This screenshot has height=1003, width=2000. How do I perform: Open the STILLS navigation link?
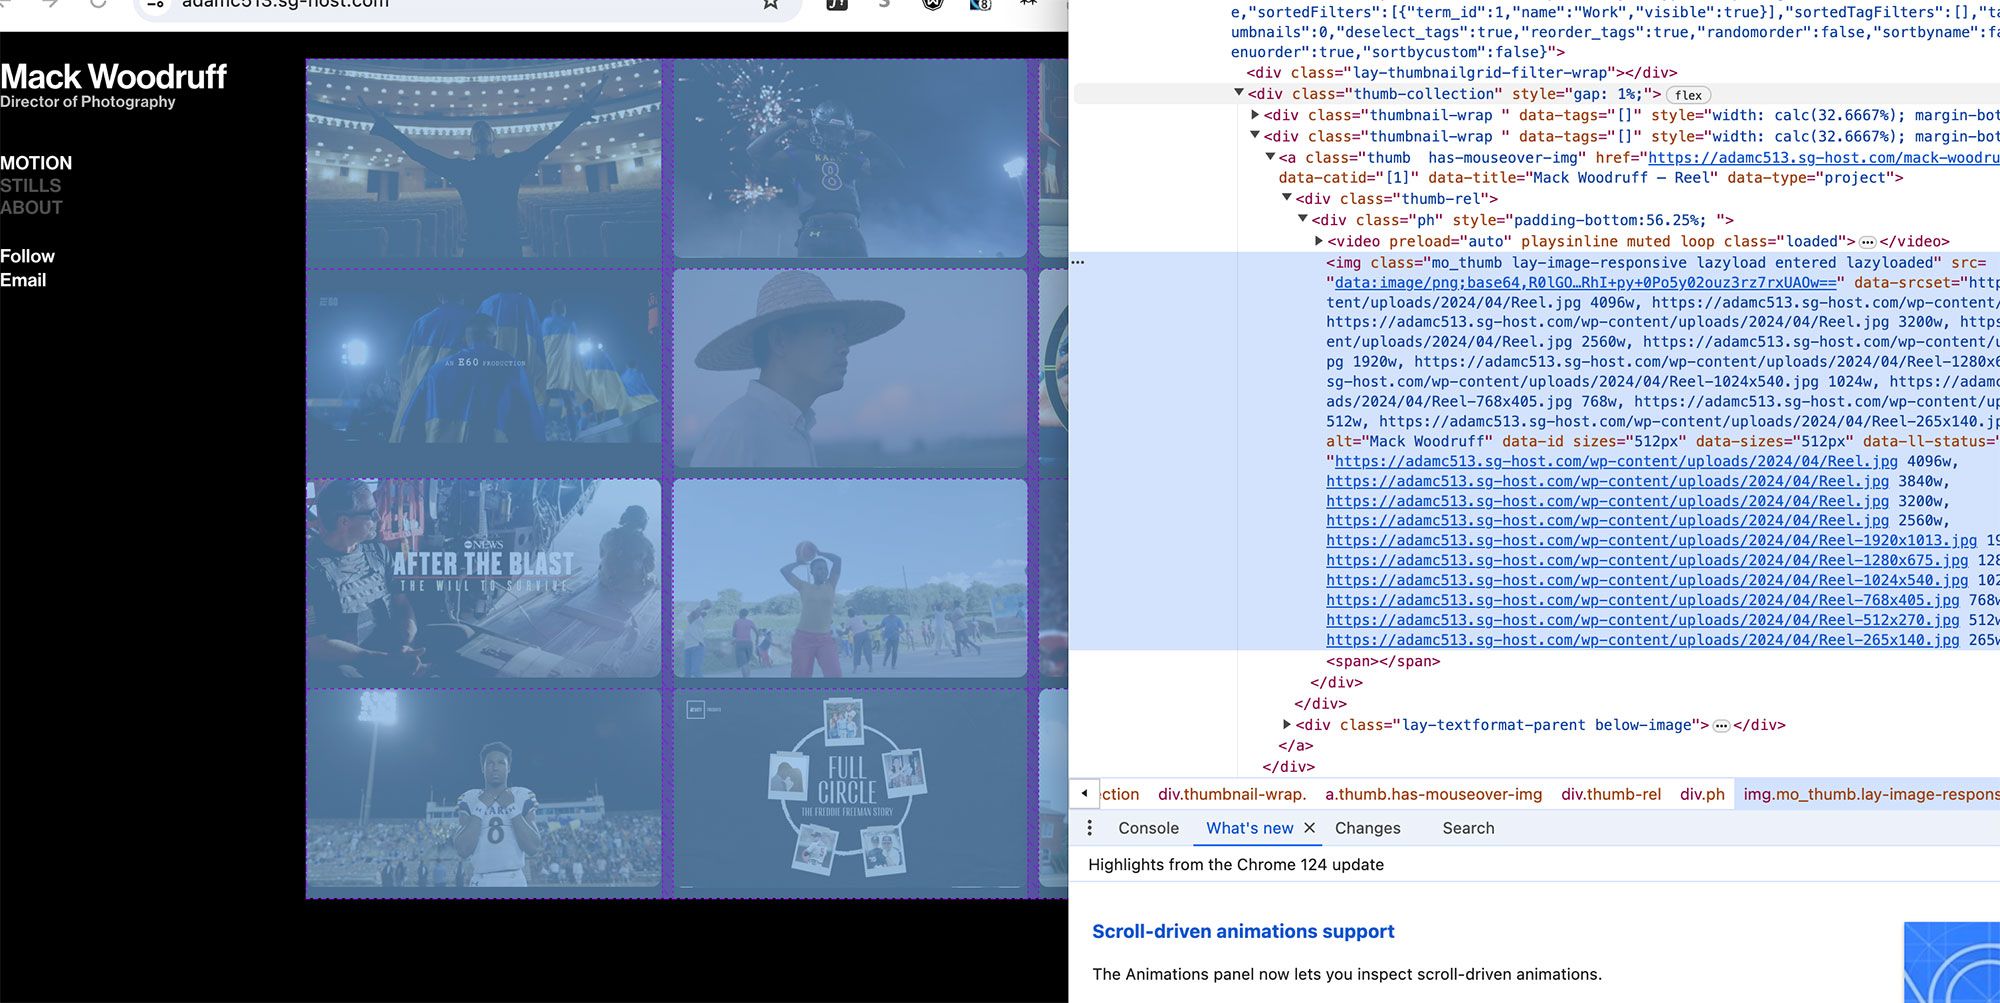(31, 186)
